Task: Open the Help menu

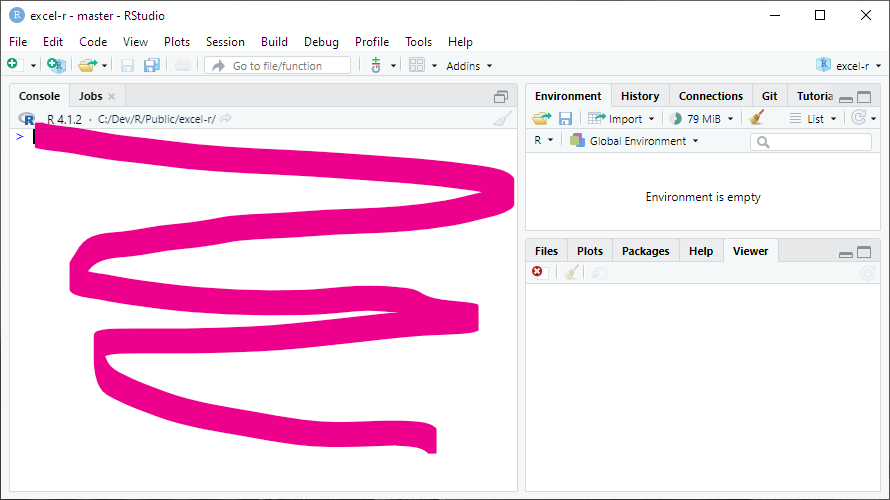Action: pos(460,42)
